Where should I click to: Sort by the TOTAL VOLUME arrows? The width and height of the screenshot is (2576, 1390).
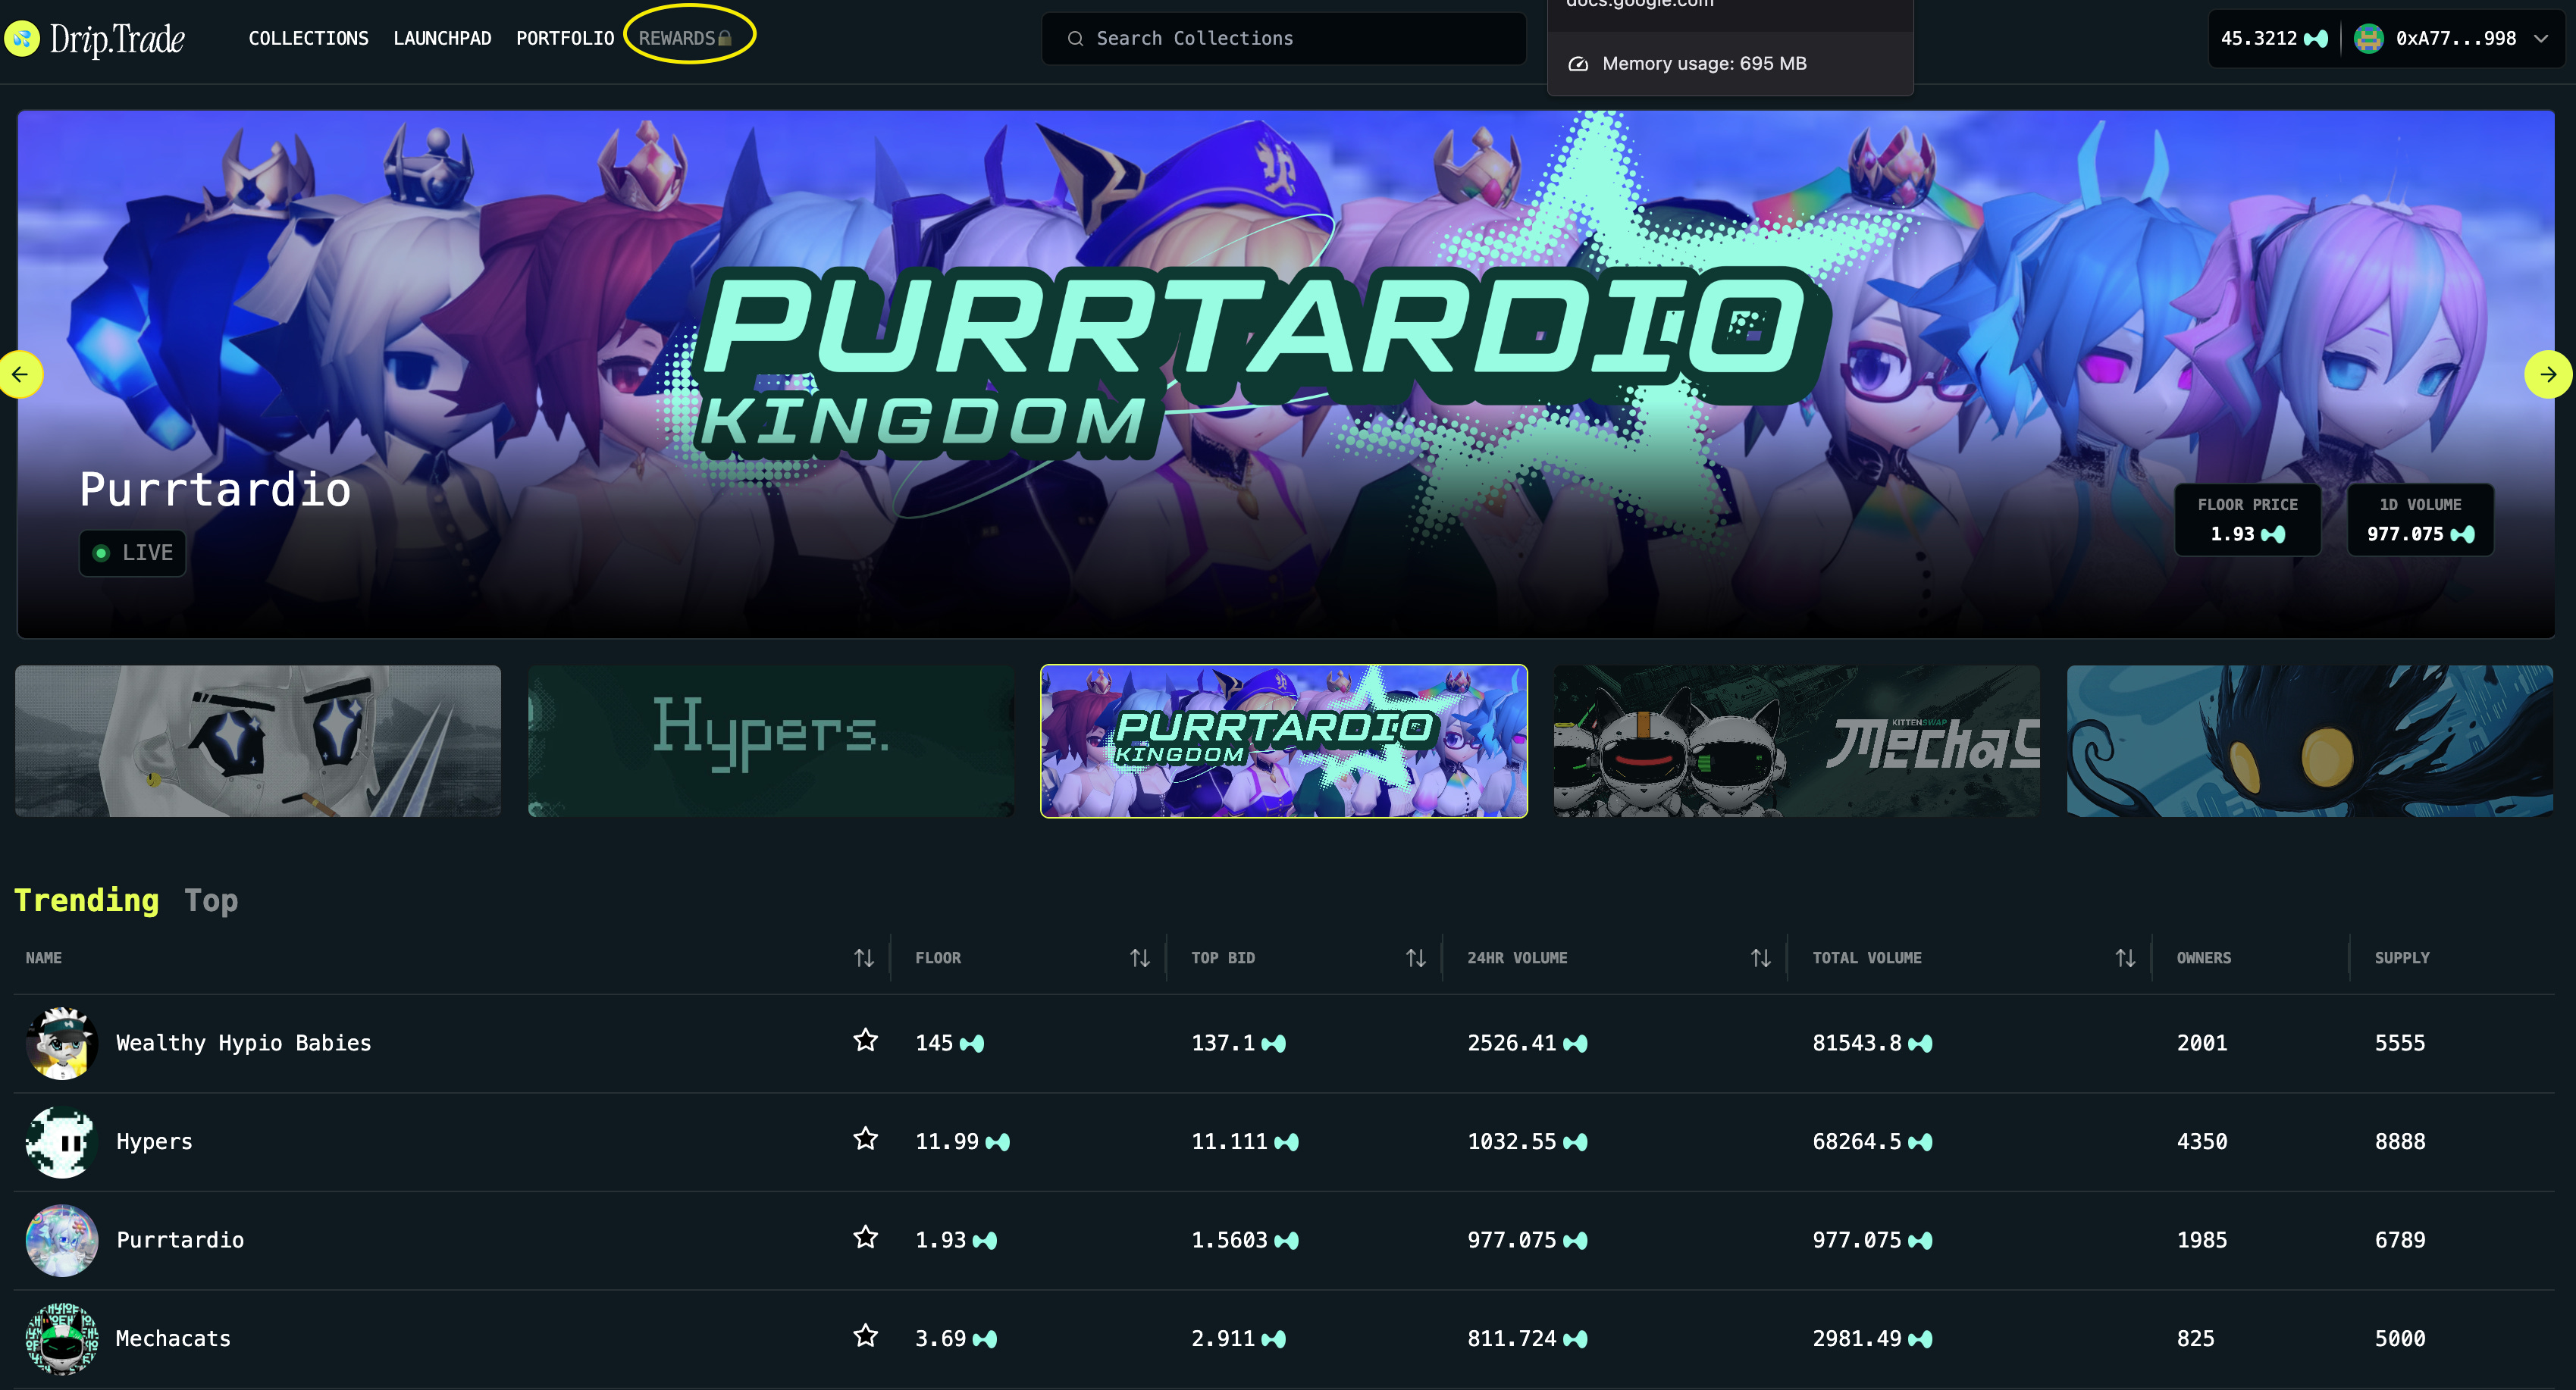point(2126,958)
